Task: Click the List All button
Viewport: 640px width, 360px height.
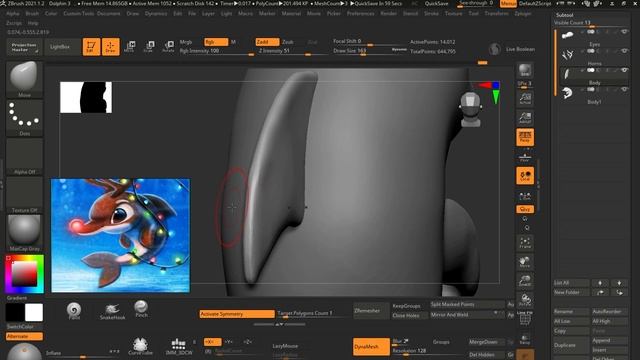Action: (x=571, y=283)
